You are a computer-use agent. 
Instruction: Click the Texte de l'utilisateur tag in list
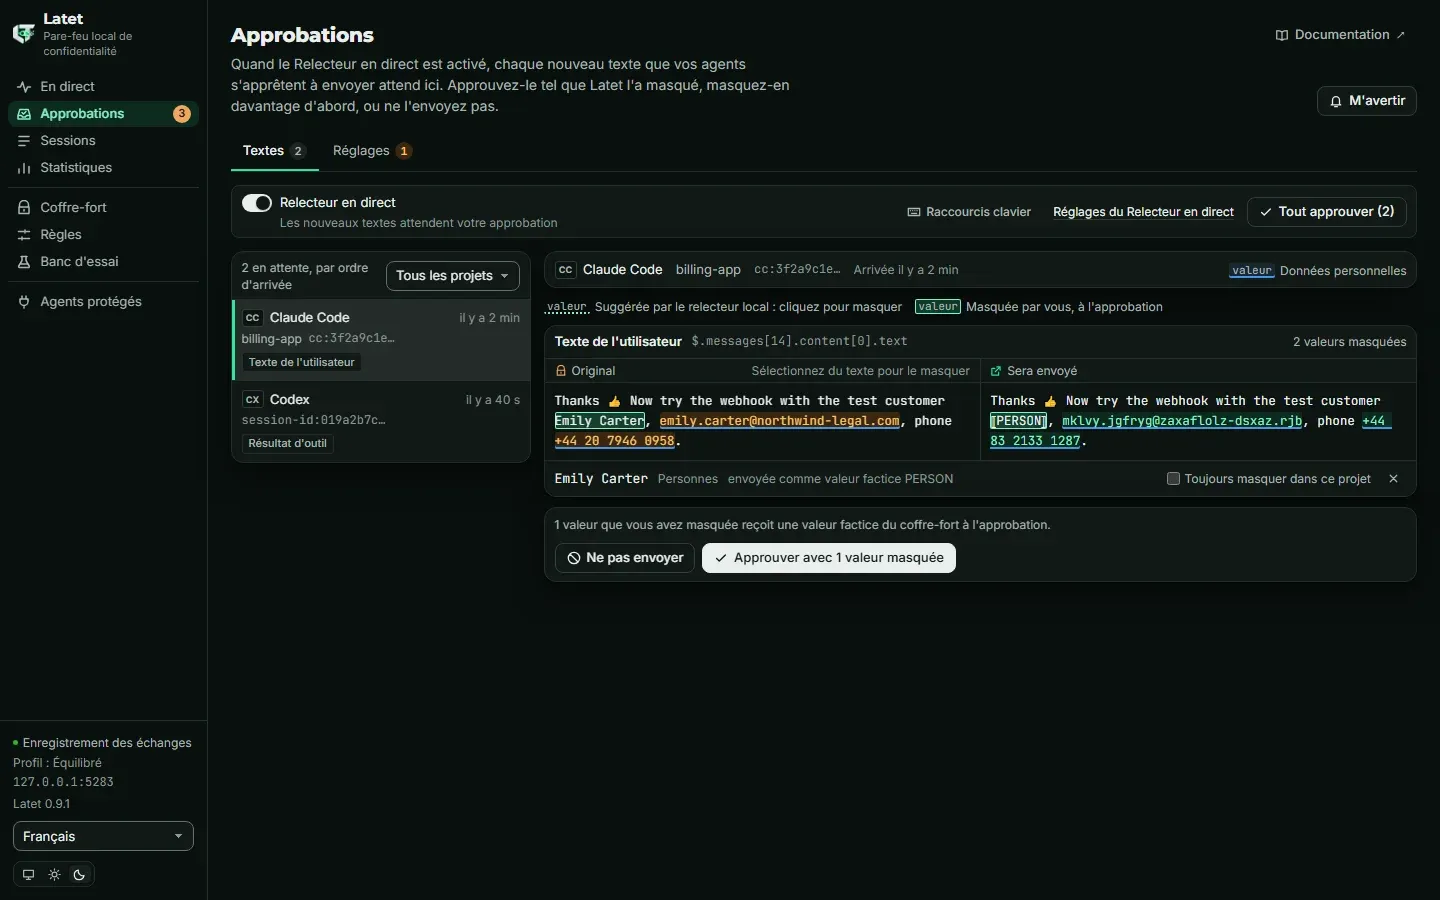click(302, 363)
